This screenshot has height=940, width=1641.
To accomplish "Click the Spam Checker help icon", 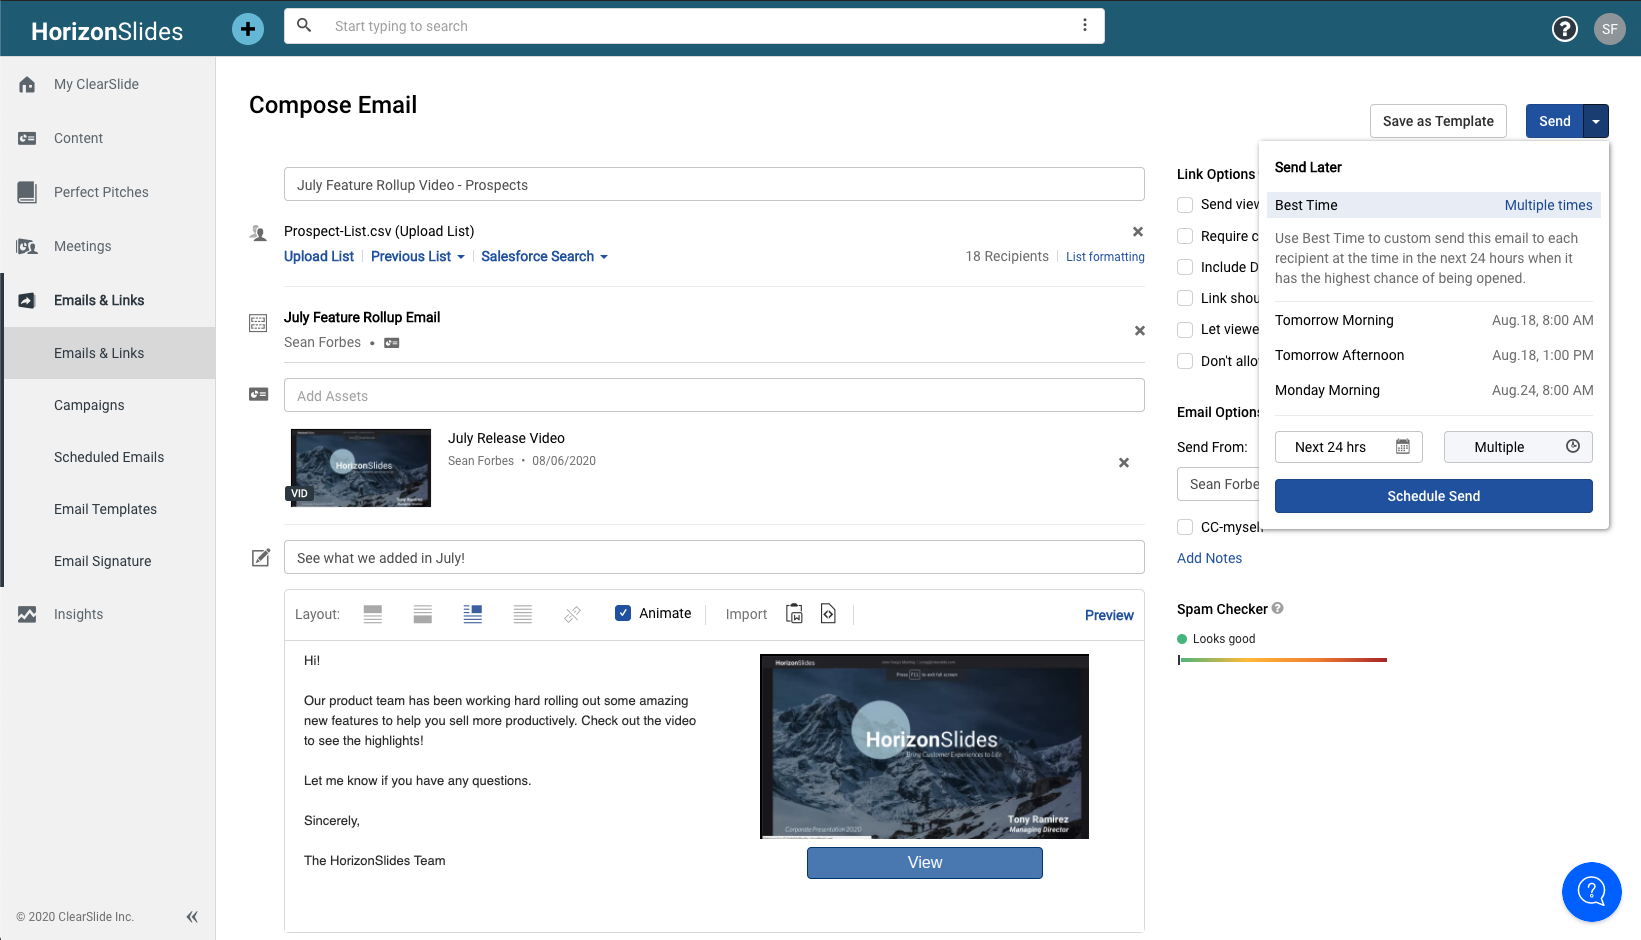I will click(1278, 608).
